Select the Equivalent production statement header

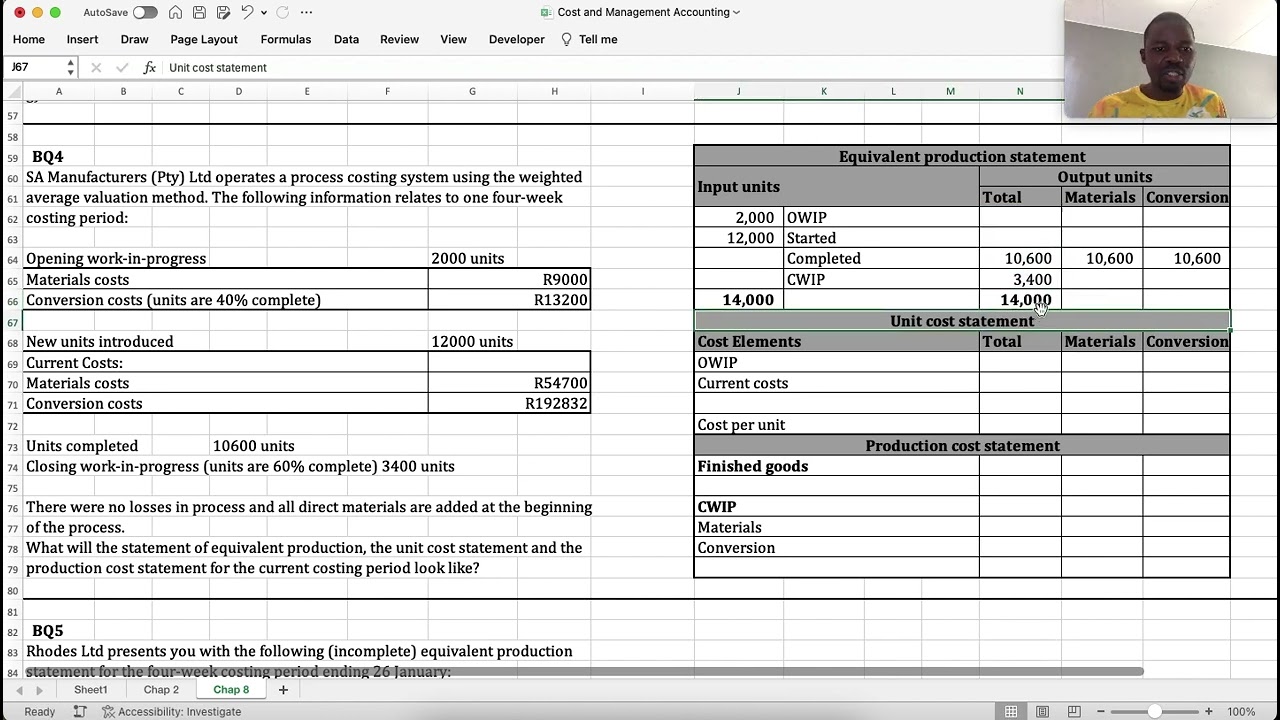pyautogui.click(x=962, y=156)
